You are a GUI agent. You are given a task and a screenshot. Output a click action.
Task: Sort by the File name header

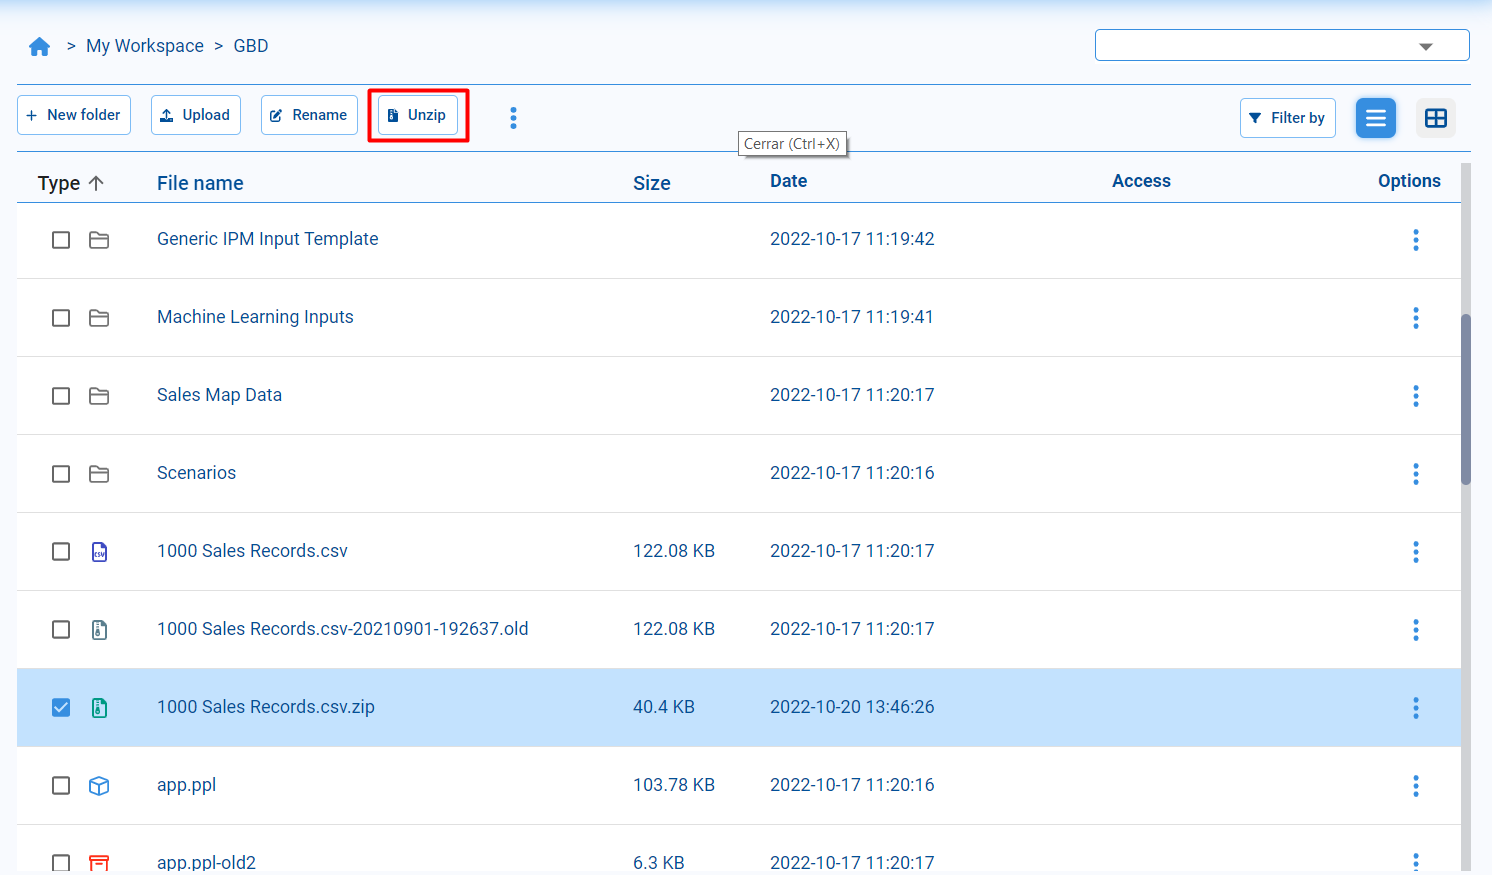200,183
